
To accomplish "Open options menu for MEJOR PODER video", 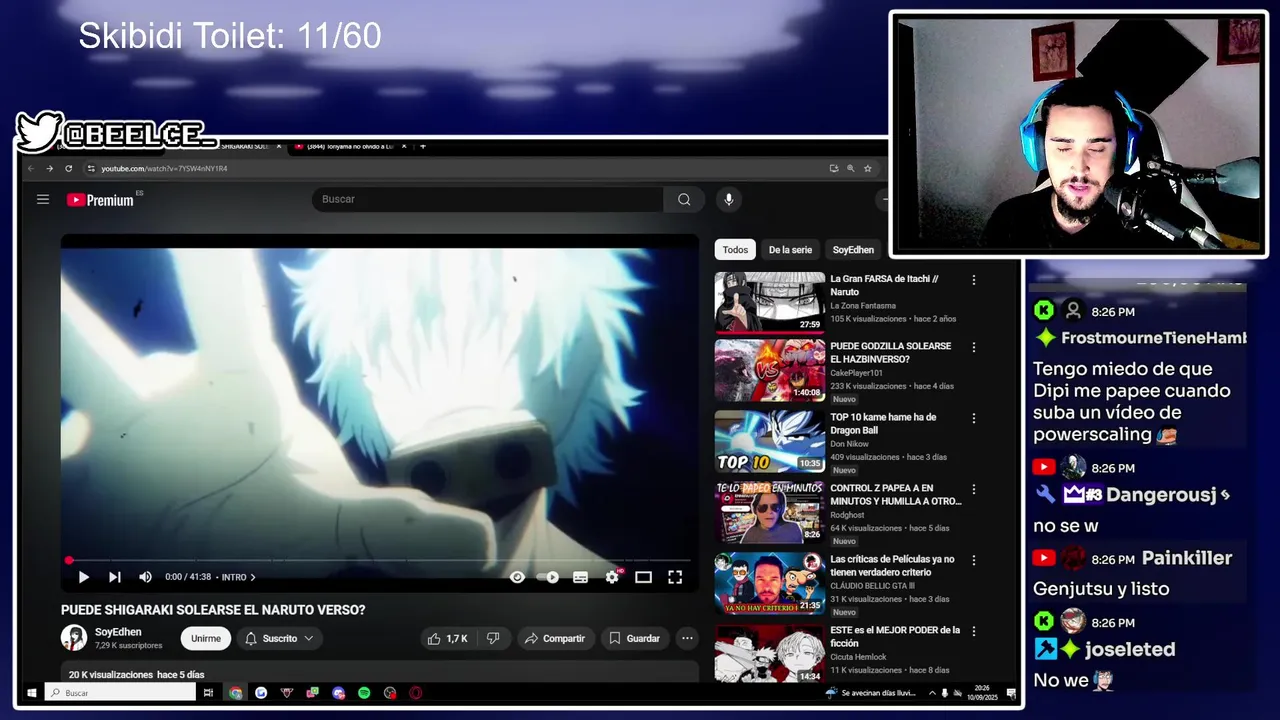I will click(x=974, y=631).
